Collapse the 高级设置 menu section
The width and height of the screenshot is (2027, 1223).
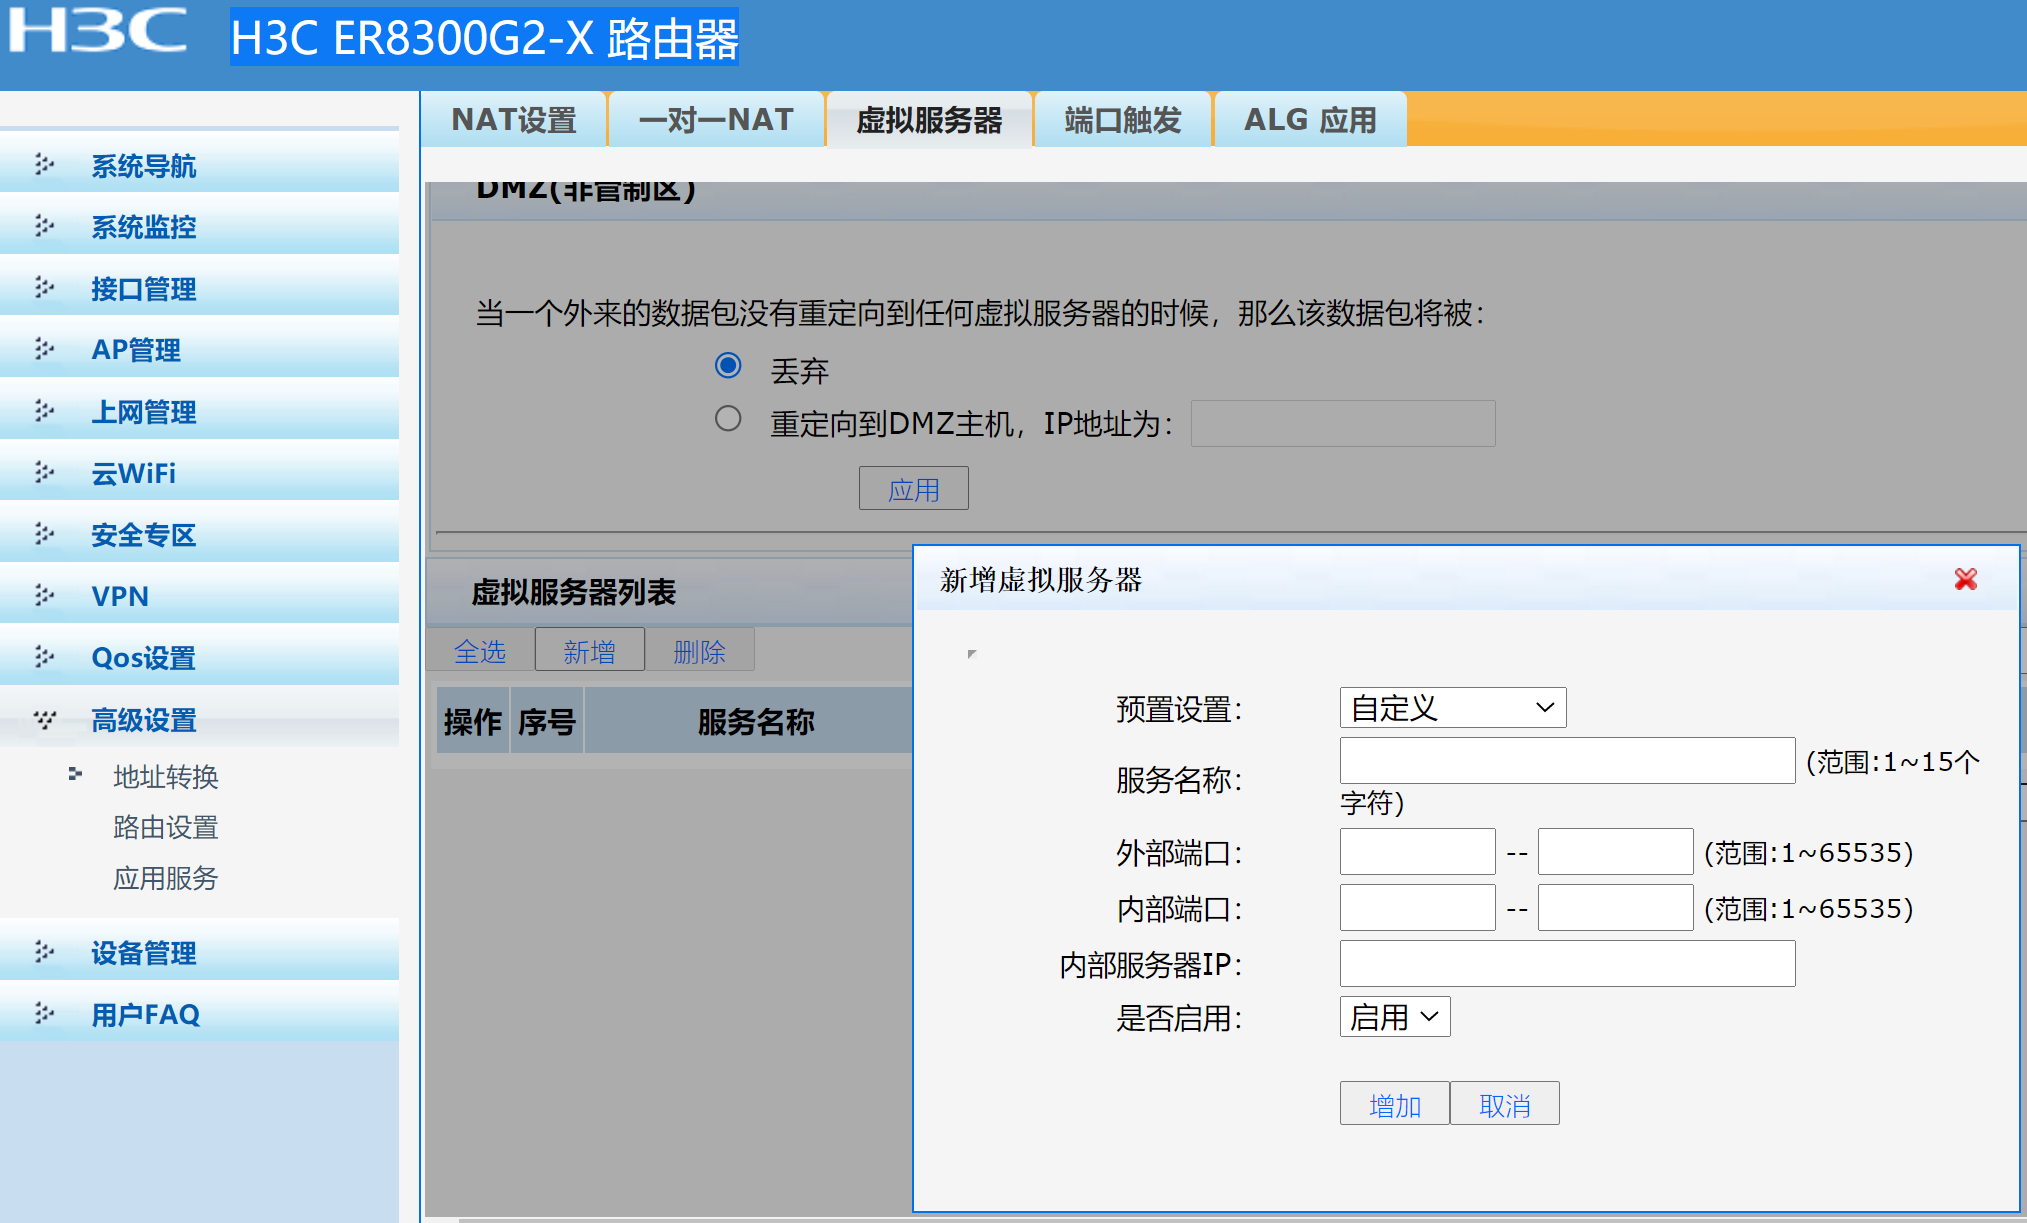143,720
